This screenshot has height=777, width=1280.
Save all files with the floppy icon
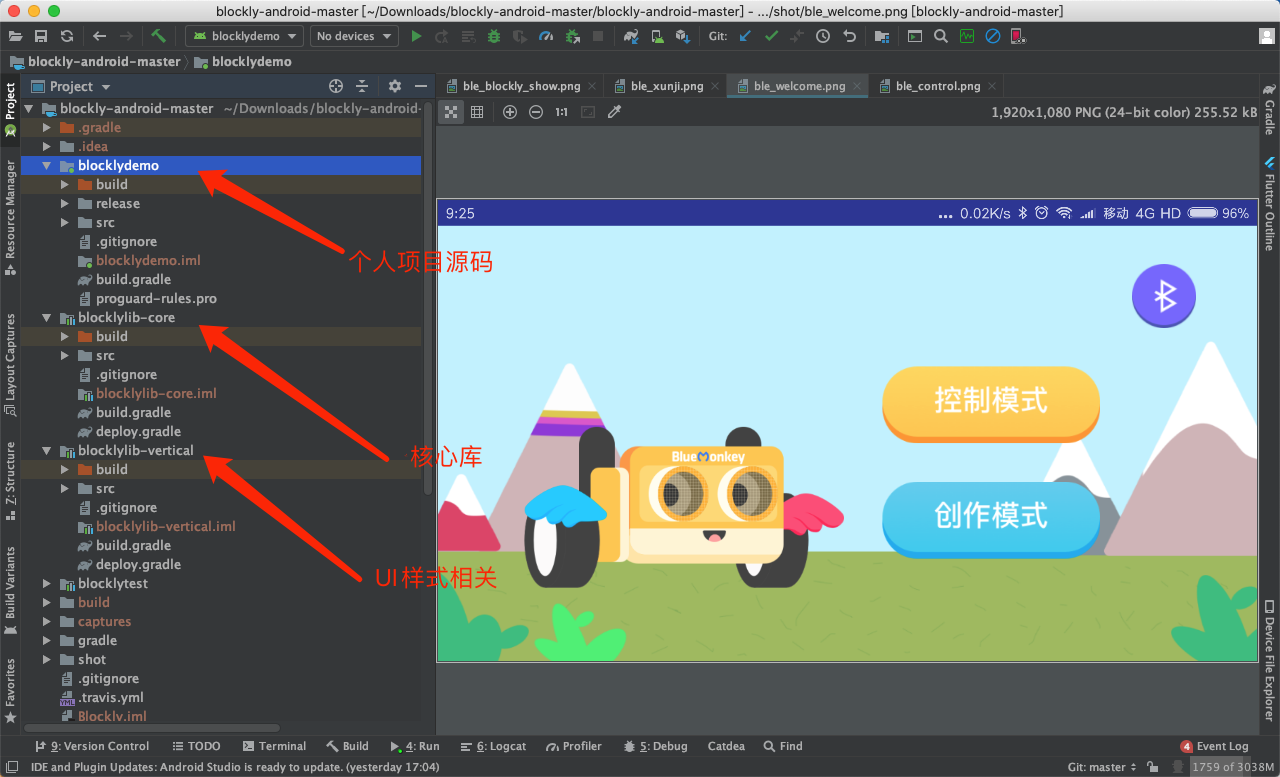tap(41, 36)
